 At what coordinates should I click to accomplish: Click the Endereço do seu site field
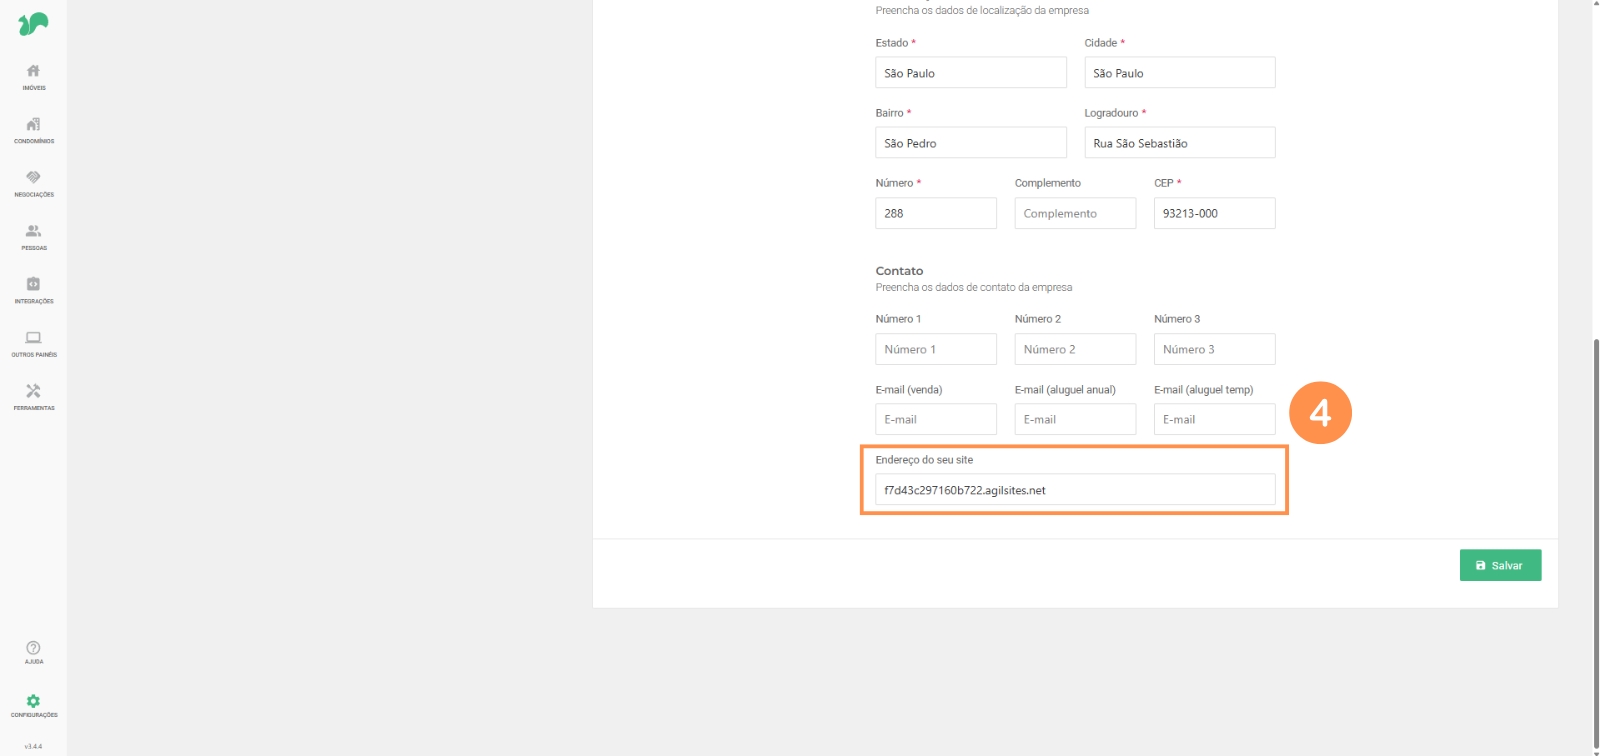[x=1075, y=490]
